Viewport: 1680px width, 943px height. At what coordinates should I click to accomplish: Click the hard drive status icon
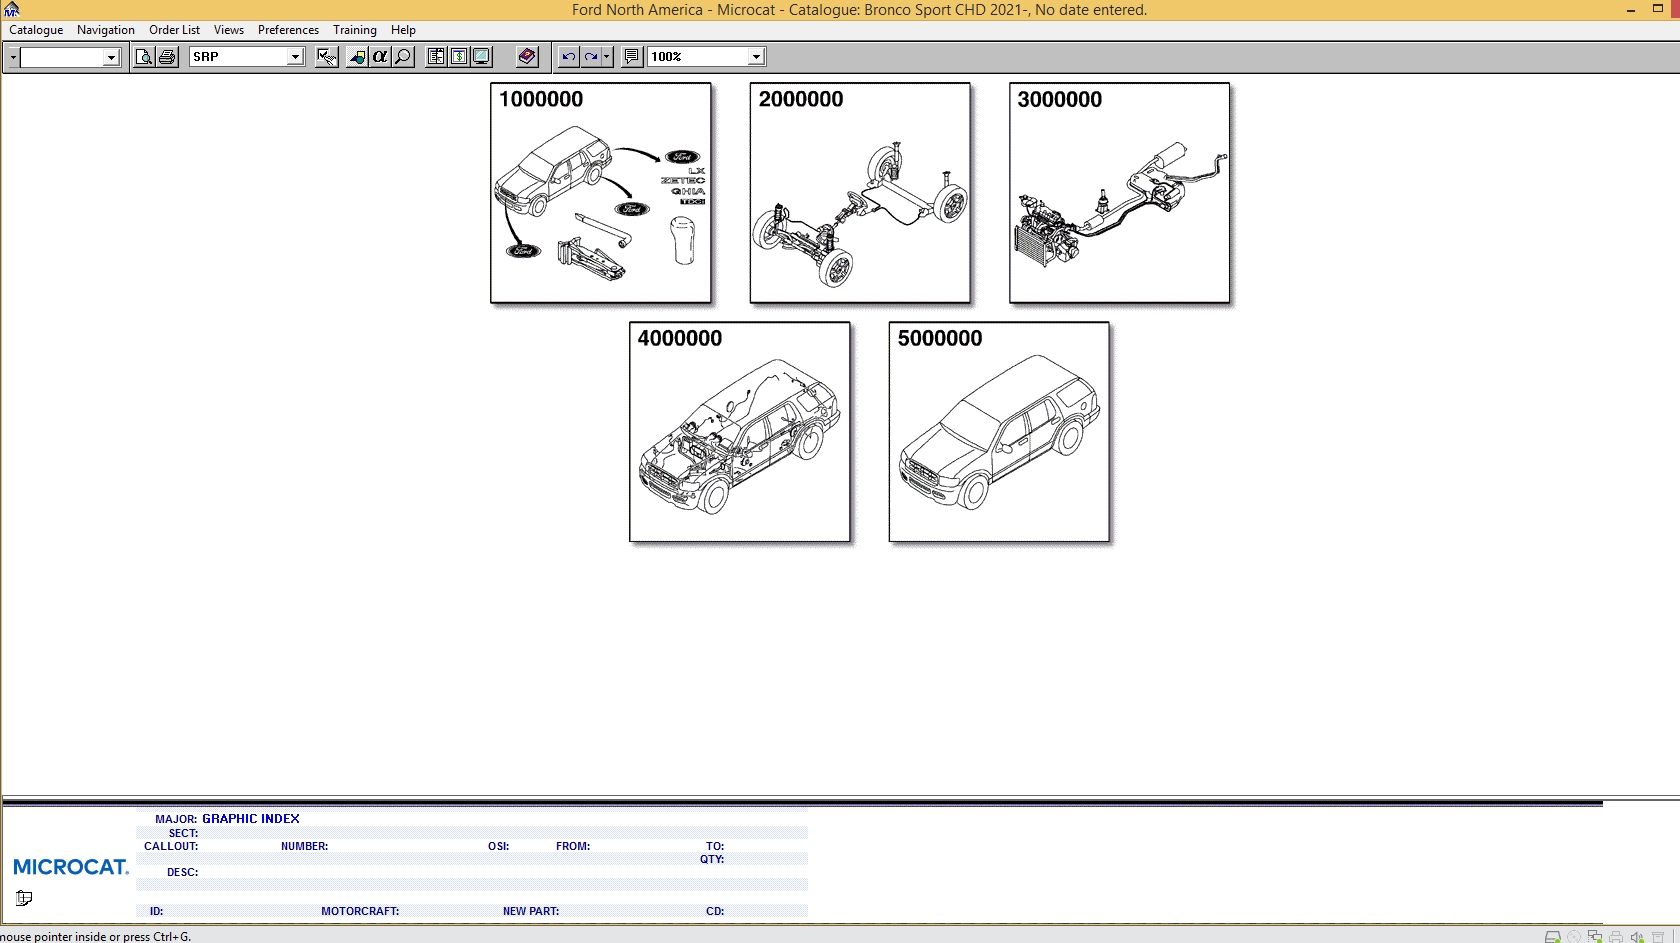click(1553, 936)
